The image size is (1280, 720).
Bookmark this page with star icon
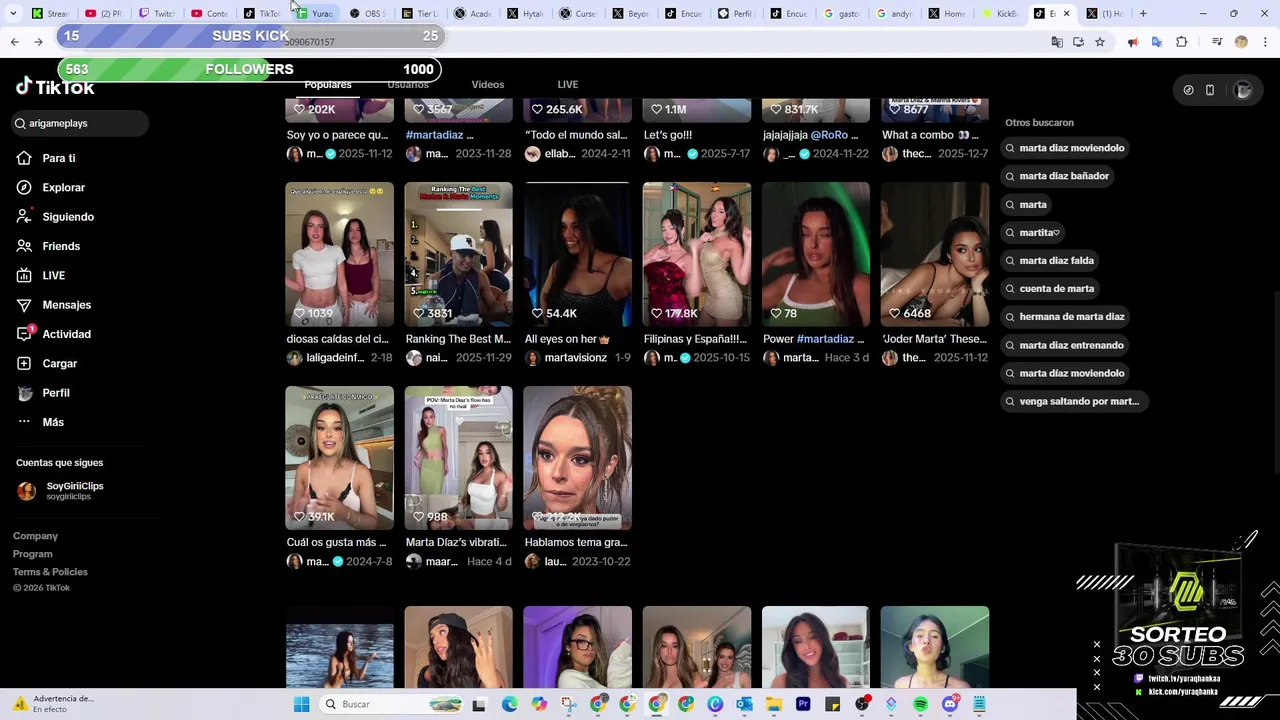point(1100,42)
